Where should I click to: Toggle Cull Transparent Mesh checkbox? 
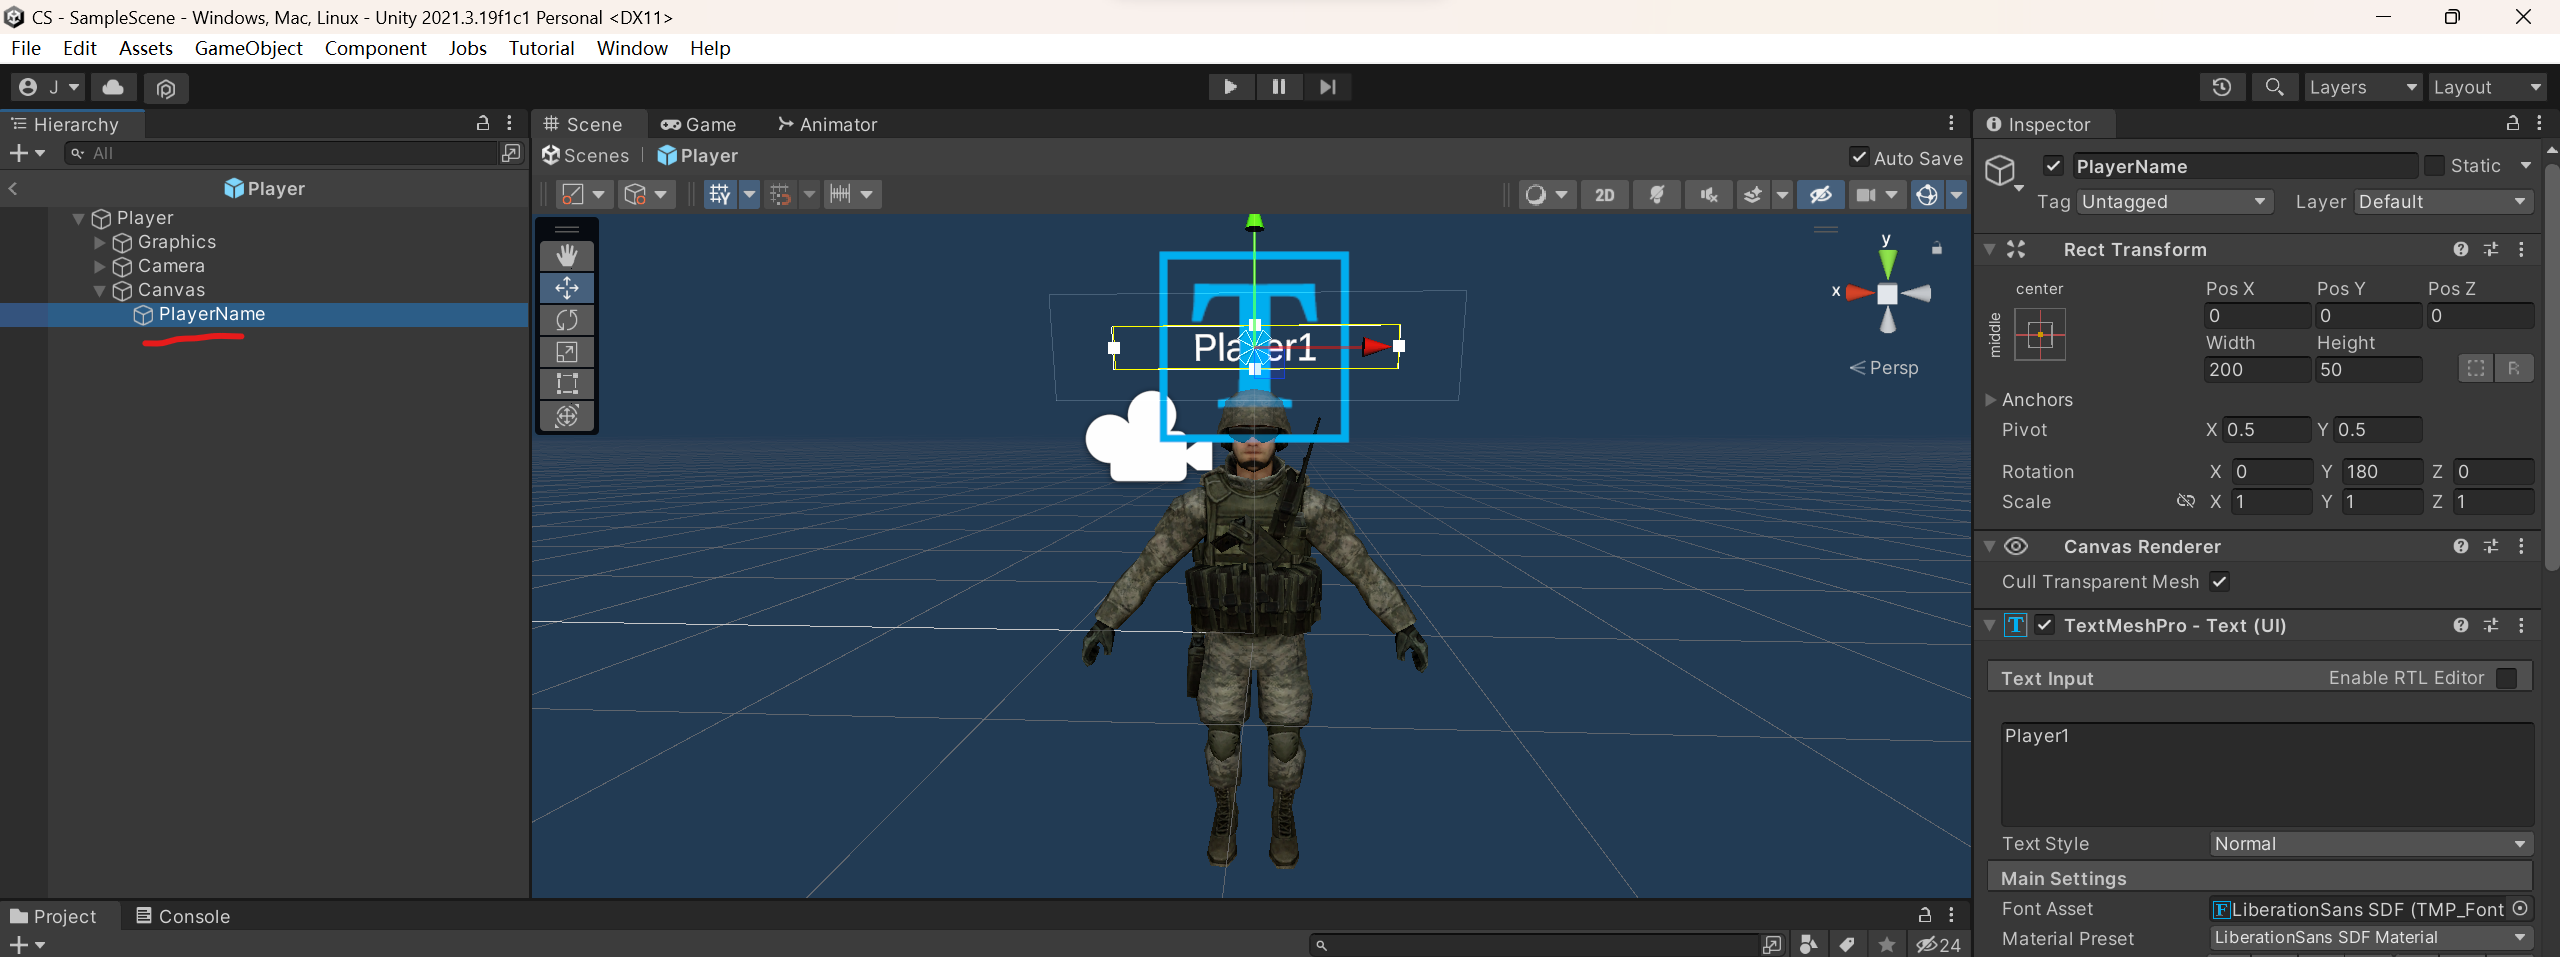tap(2219, 581)
